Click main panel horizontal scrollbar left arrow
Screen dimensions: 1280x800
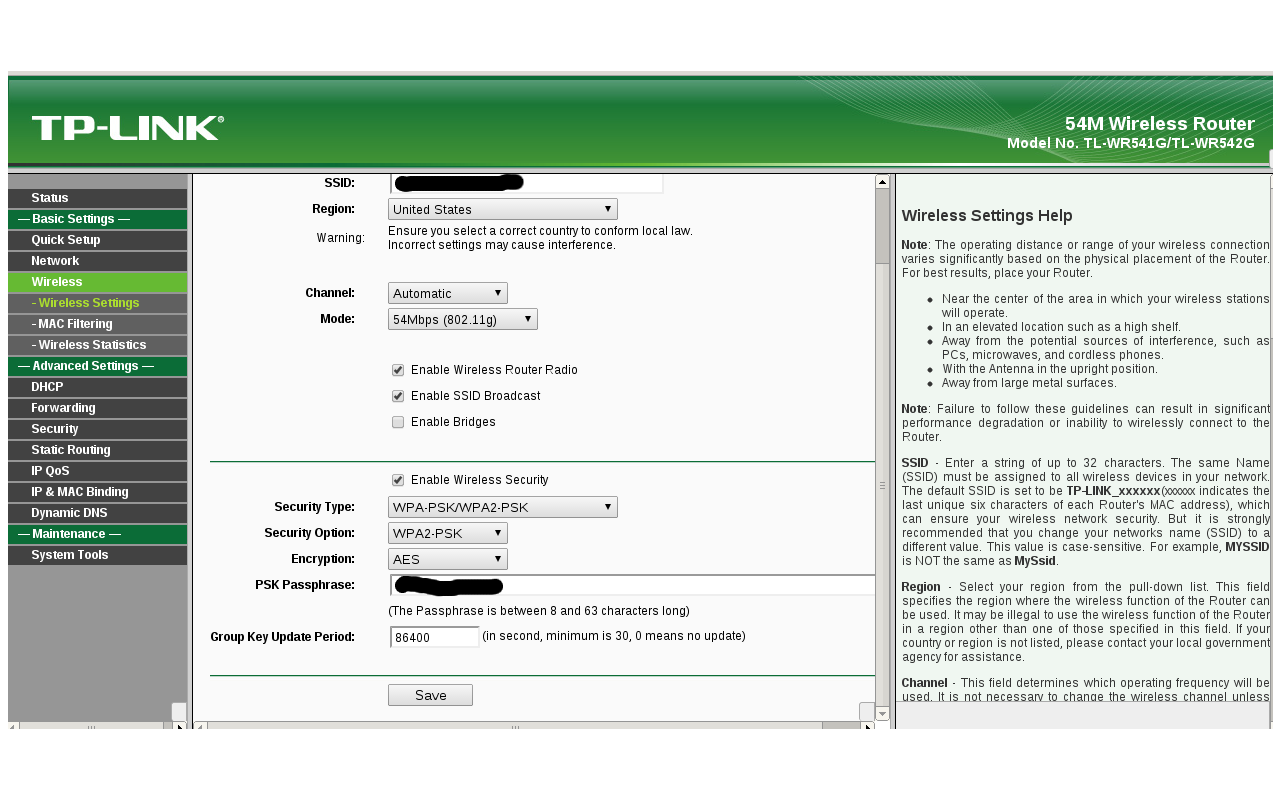(x=200, y=727)
